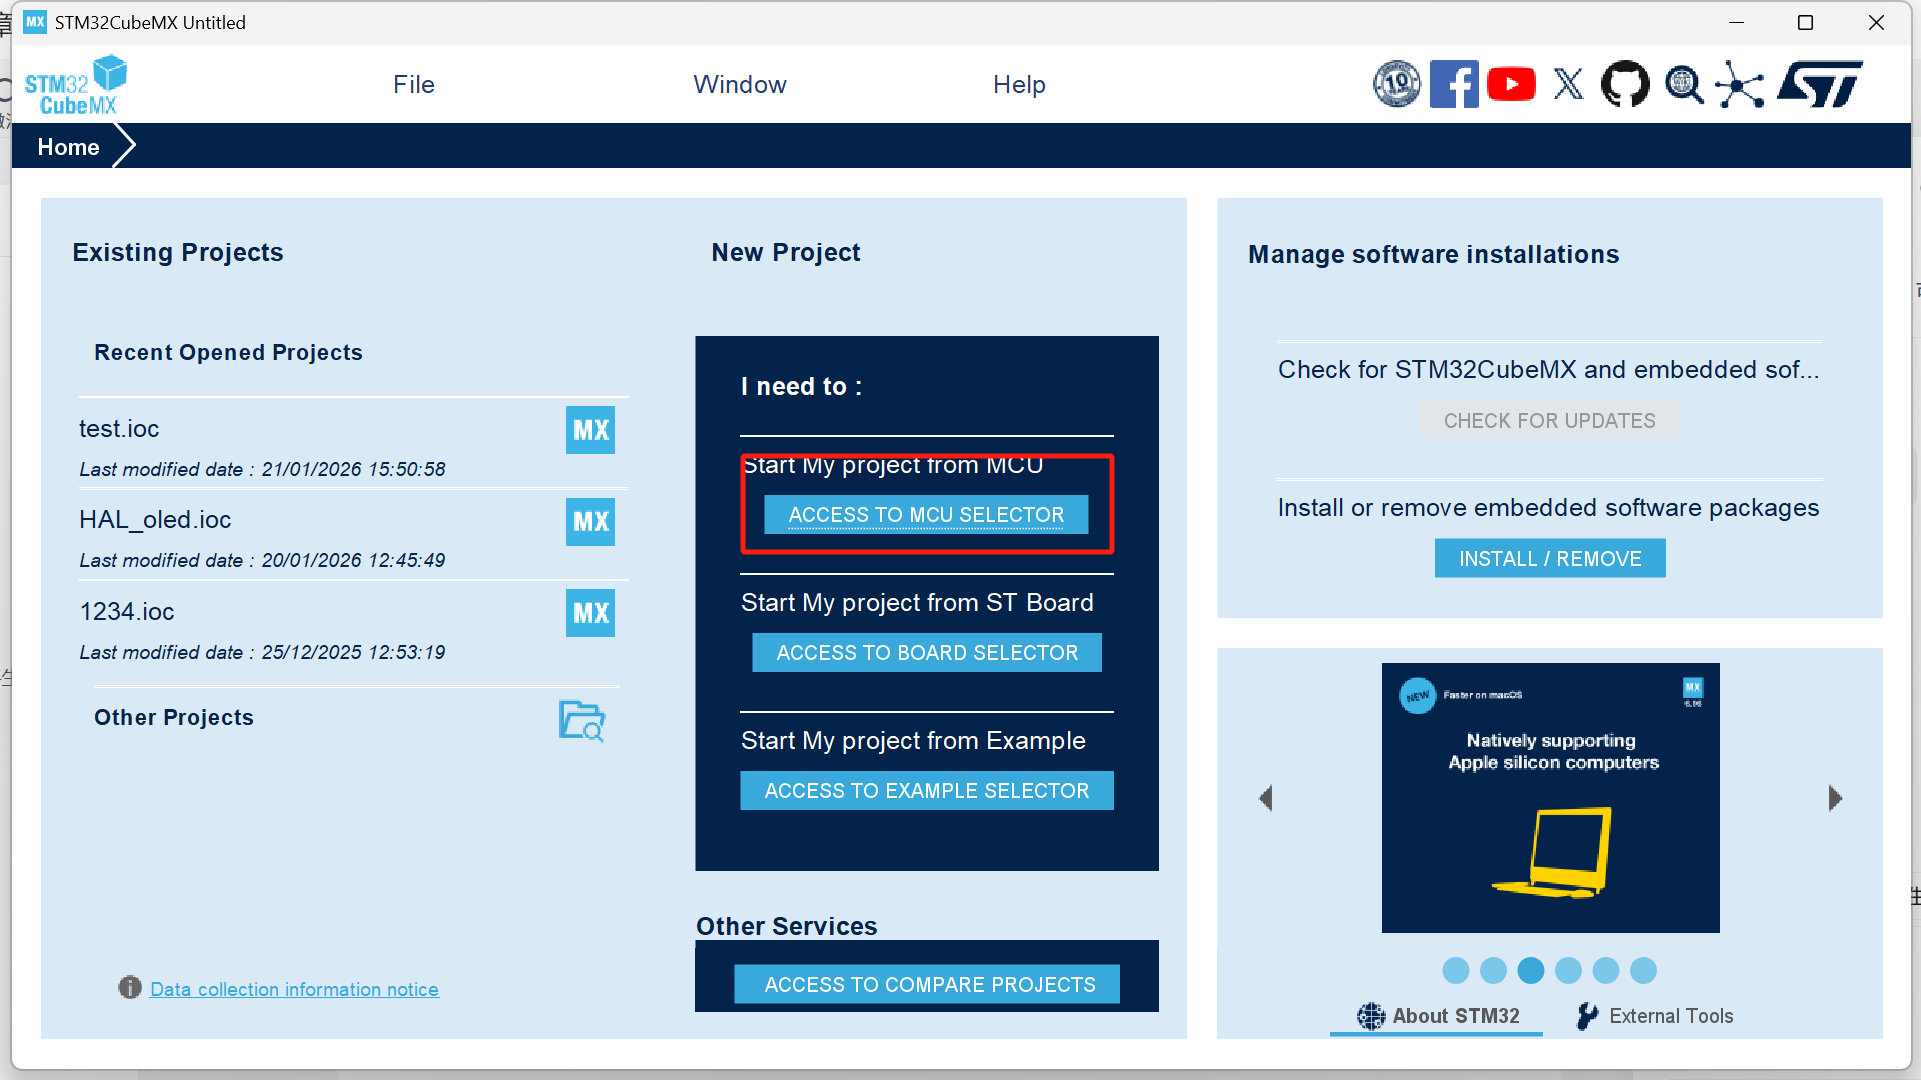Select the first carousel dot indicator
The width and height of the screenshot is (1921, 1080).
1456,970
